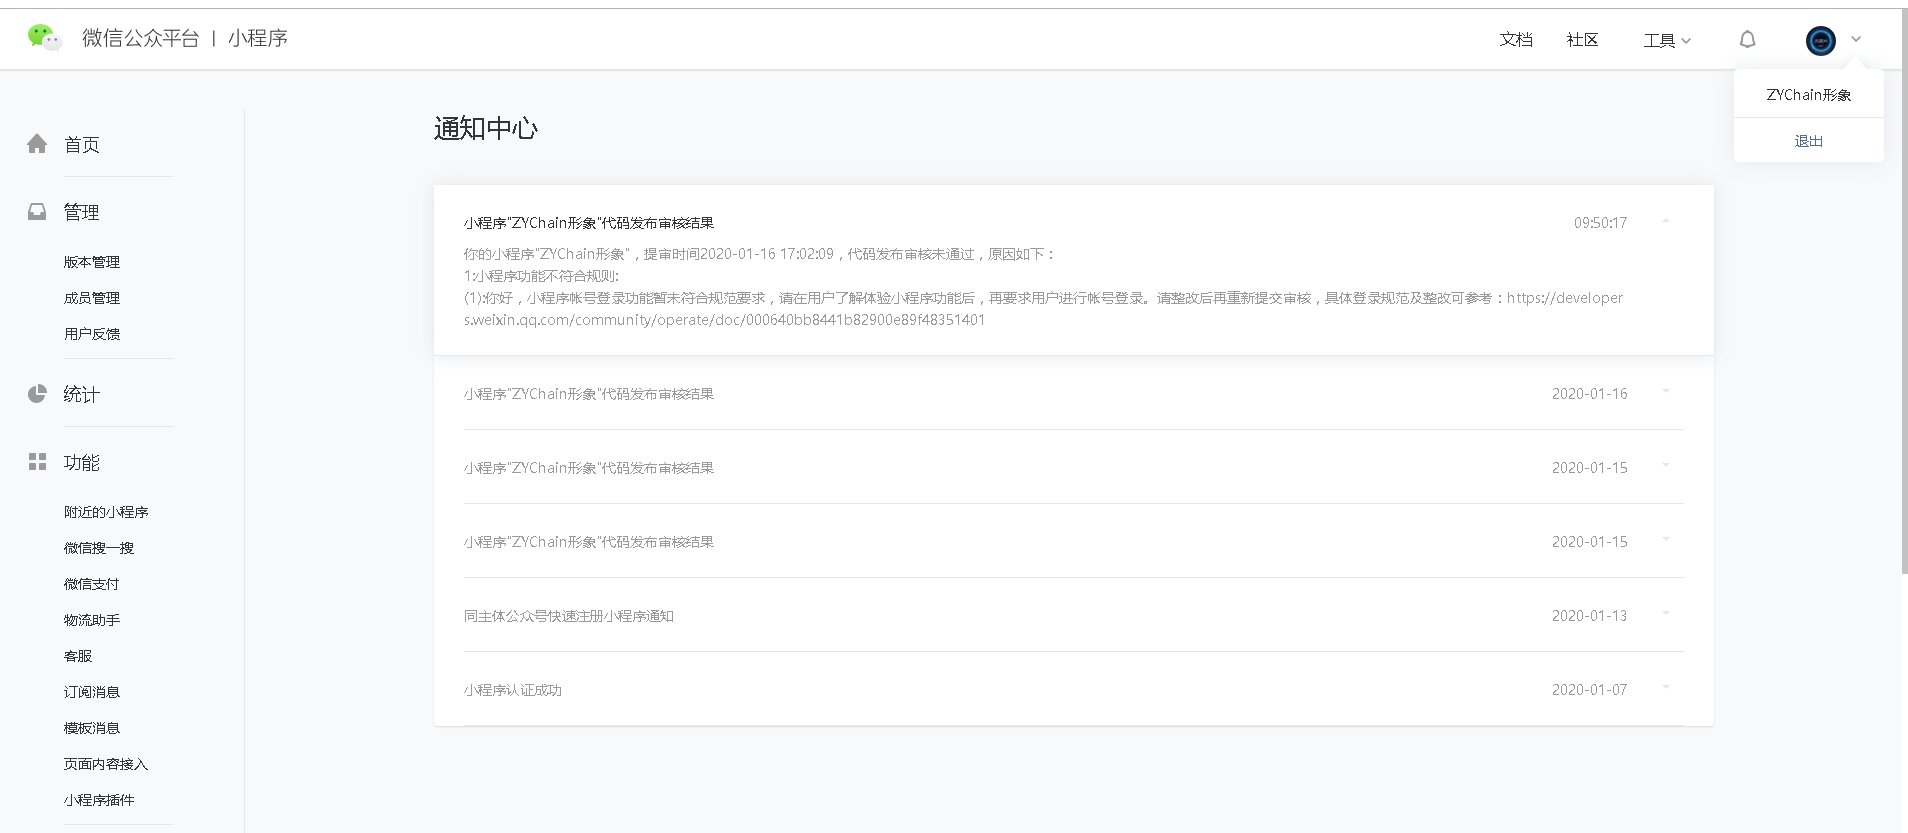The image size is (1908, 833).
Task: Collapse the 09:50:17 notification arrow
Action: pos(1666,222)
